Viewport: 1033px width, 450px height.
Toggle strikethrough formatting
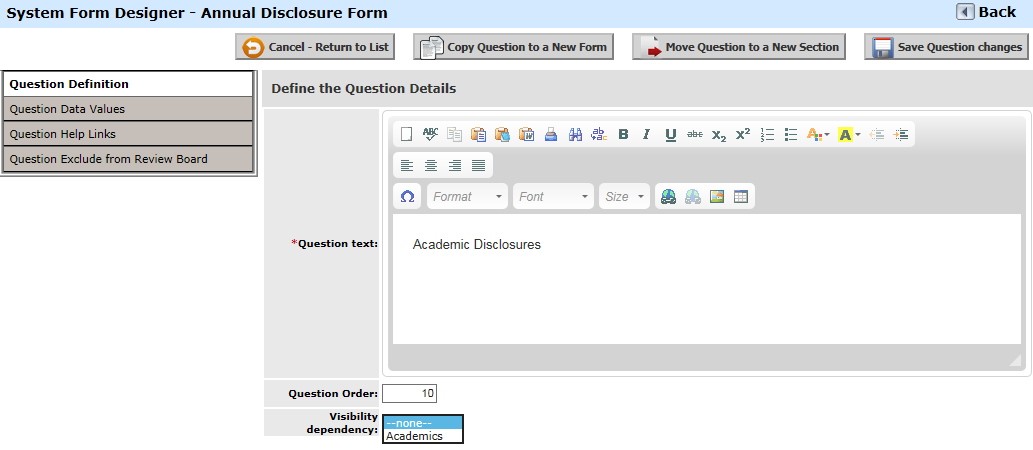(x=694, y=134)
